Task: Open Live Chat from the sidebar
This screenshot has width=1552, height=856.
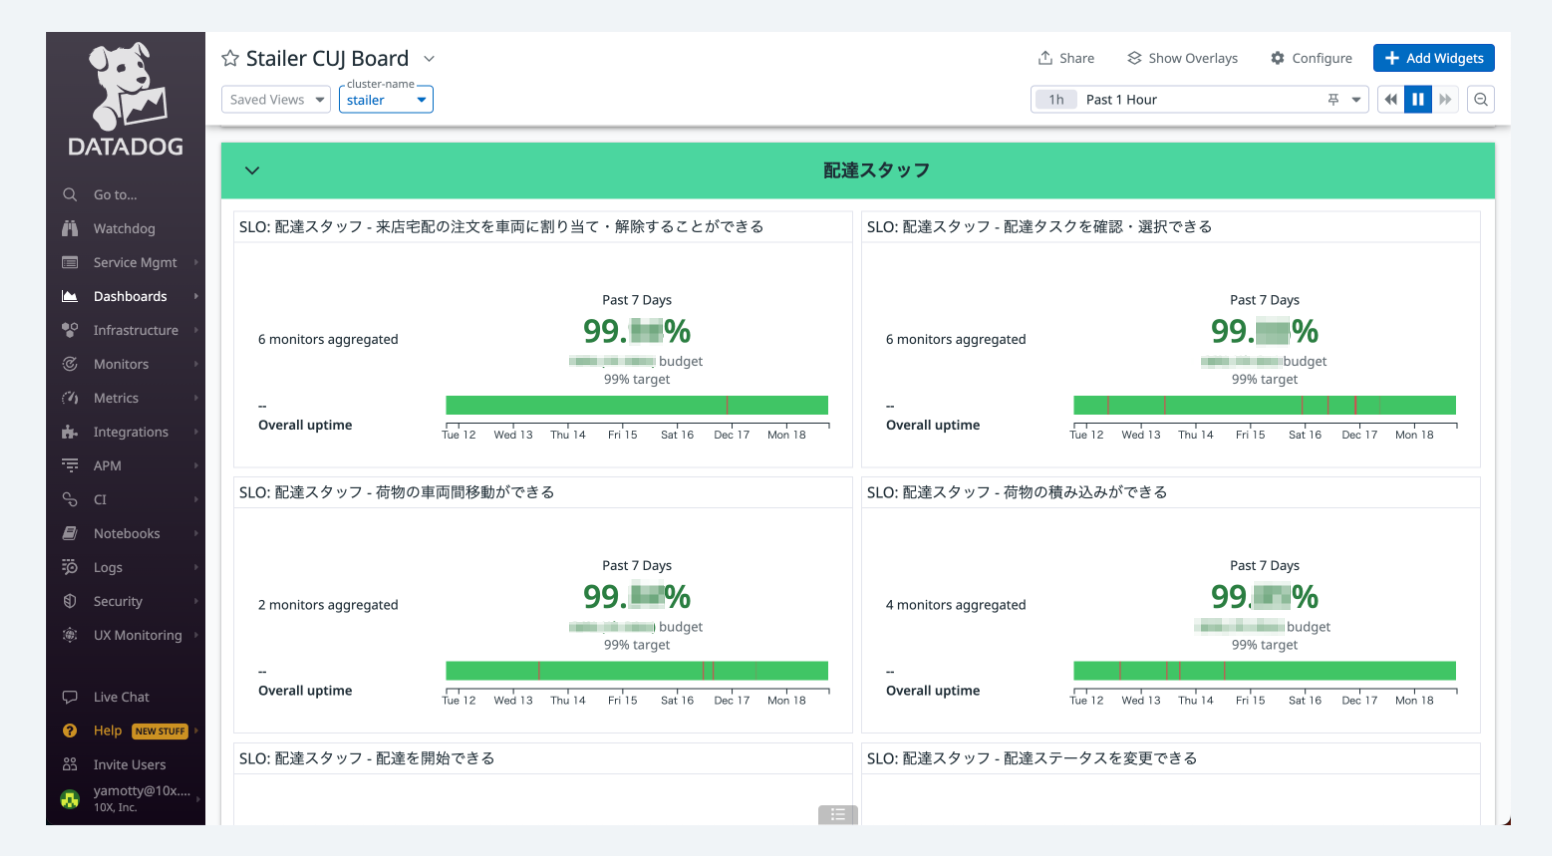Action: click(x=120, y=697)
